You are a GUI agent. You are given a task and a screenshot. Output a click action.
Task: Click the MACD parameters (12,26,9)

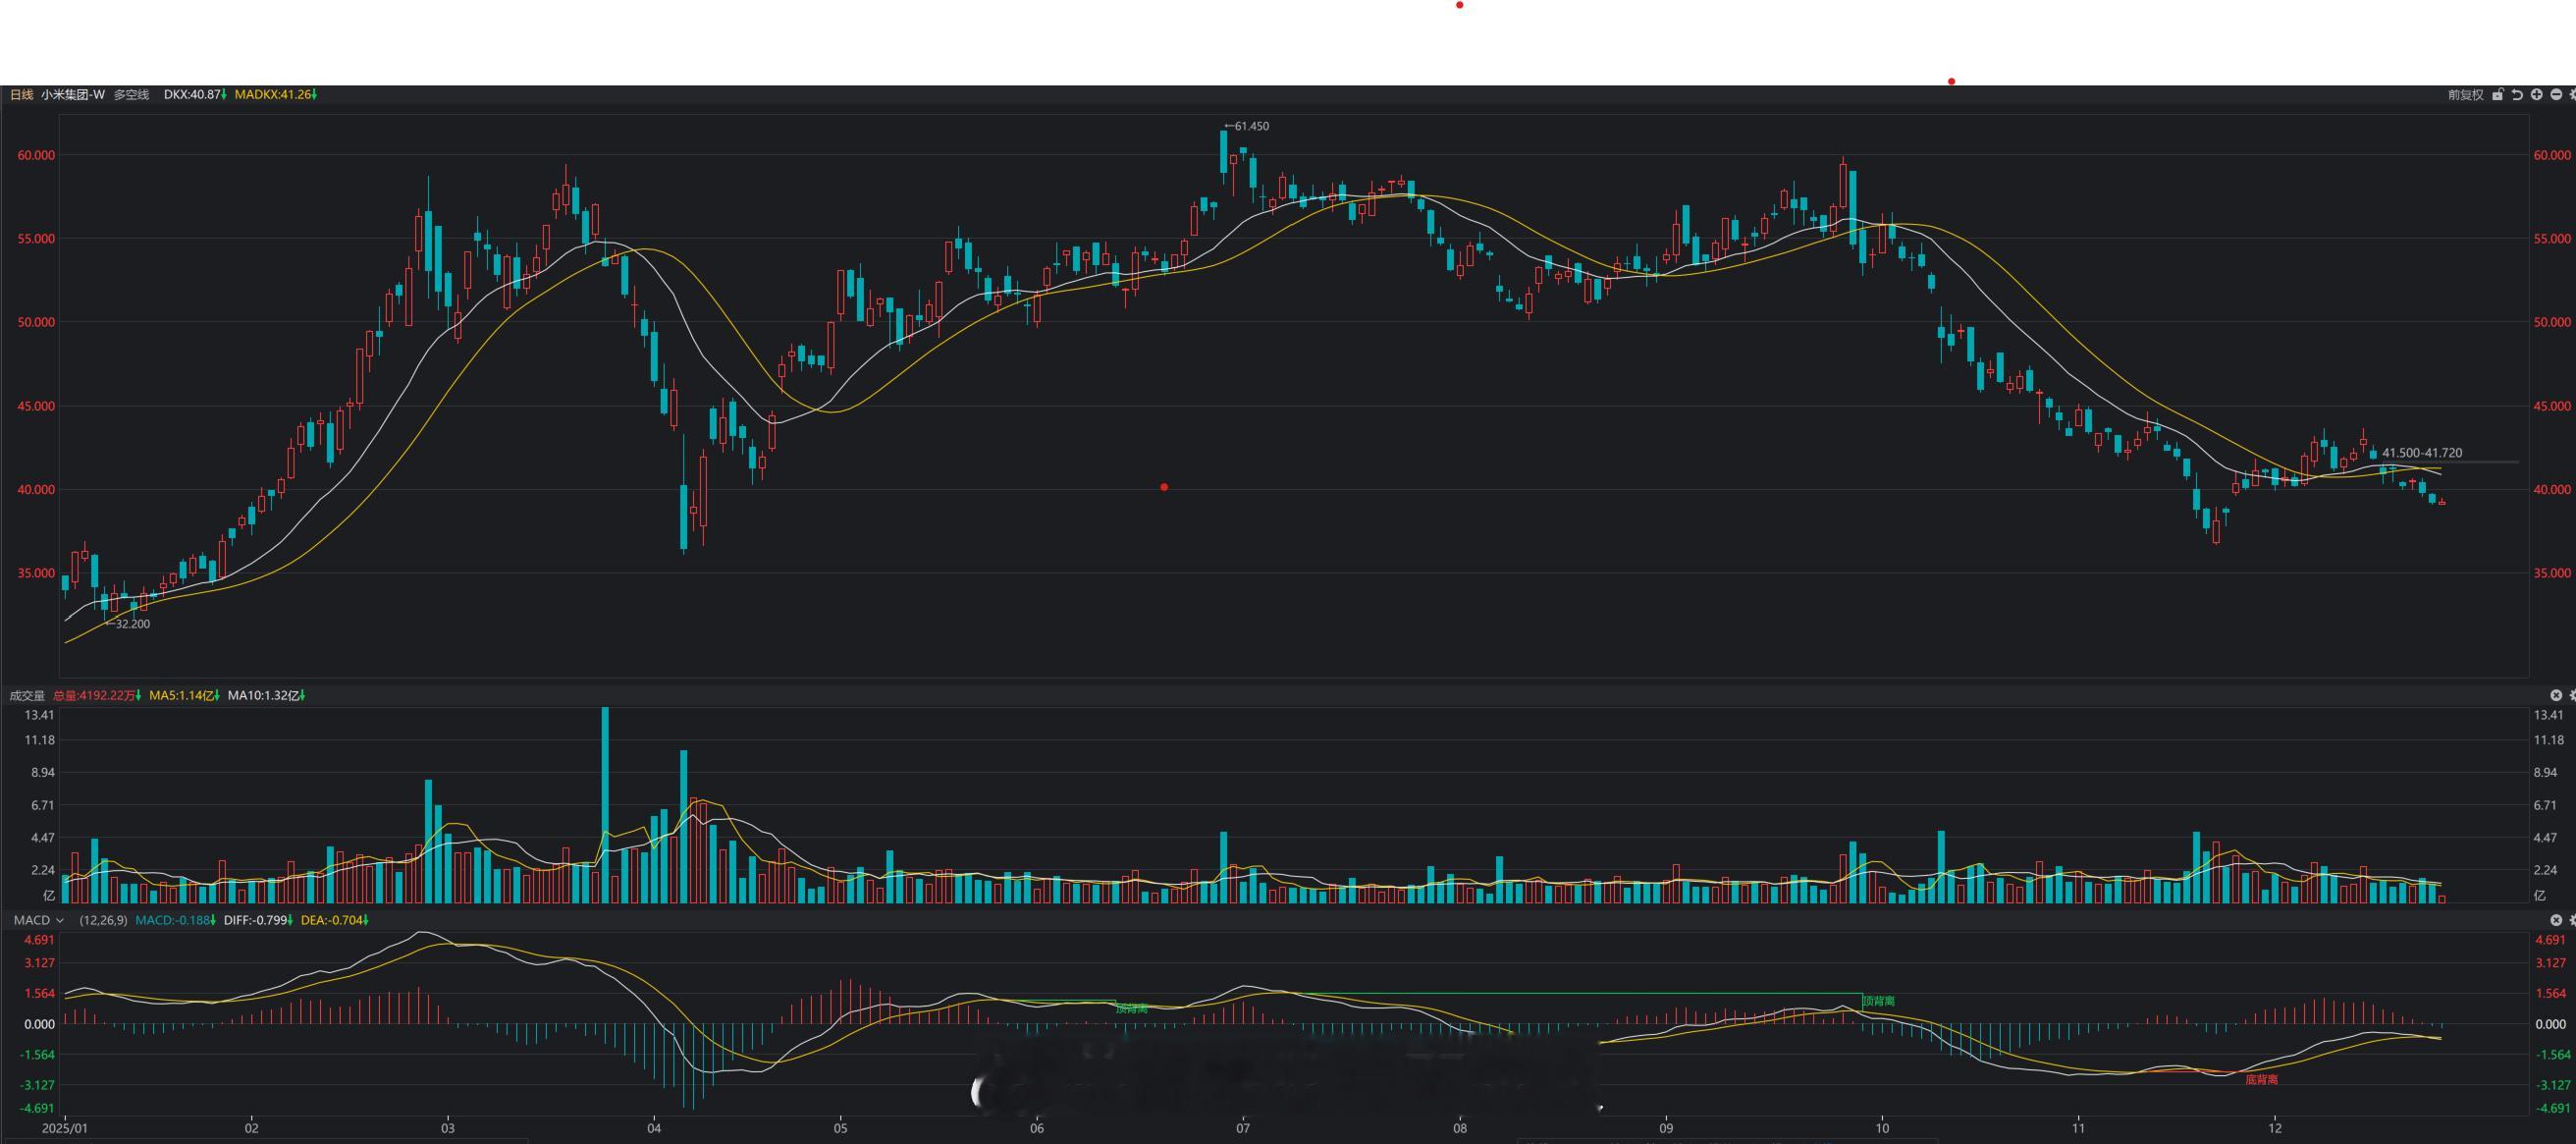pos(103,920)
